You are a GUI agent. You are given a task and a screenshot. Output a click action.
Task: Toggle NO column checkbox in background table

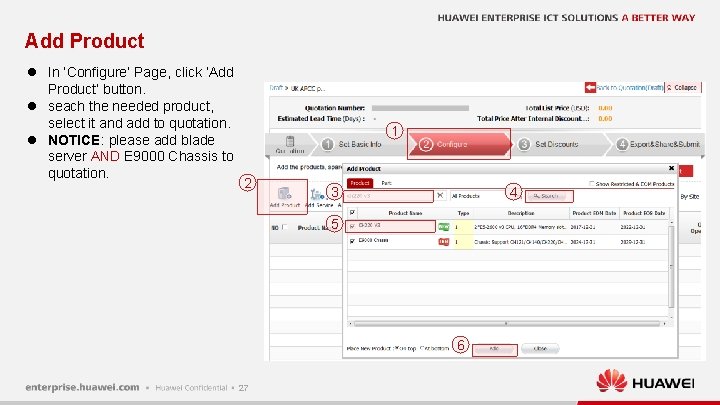click(x=285, y=227)
